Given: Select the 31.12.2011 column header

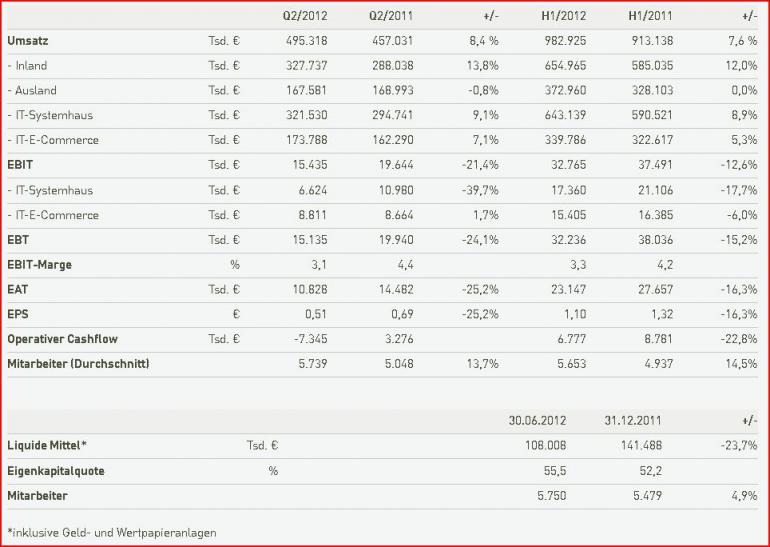Looking at the screenshot, I should tap(633, 421).
